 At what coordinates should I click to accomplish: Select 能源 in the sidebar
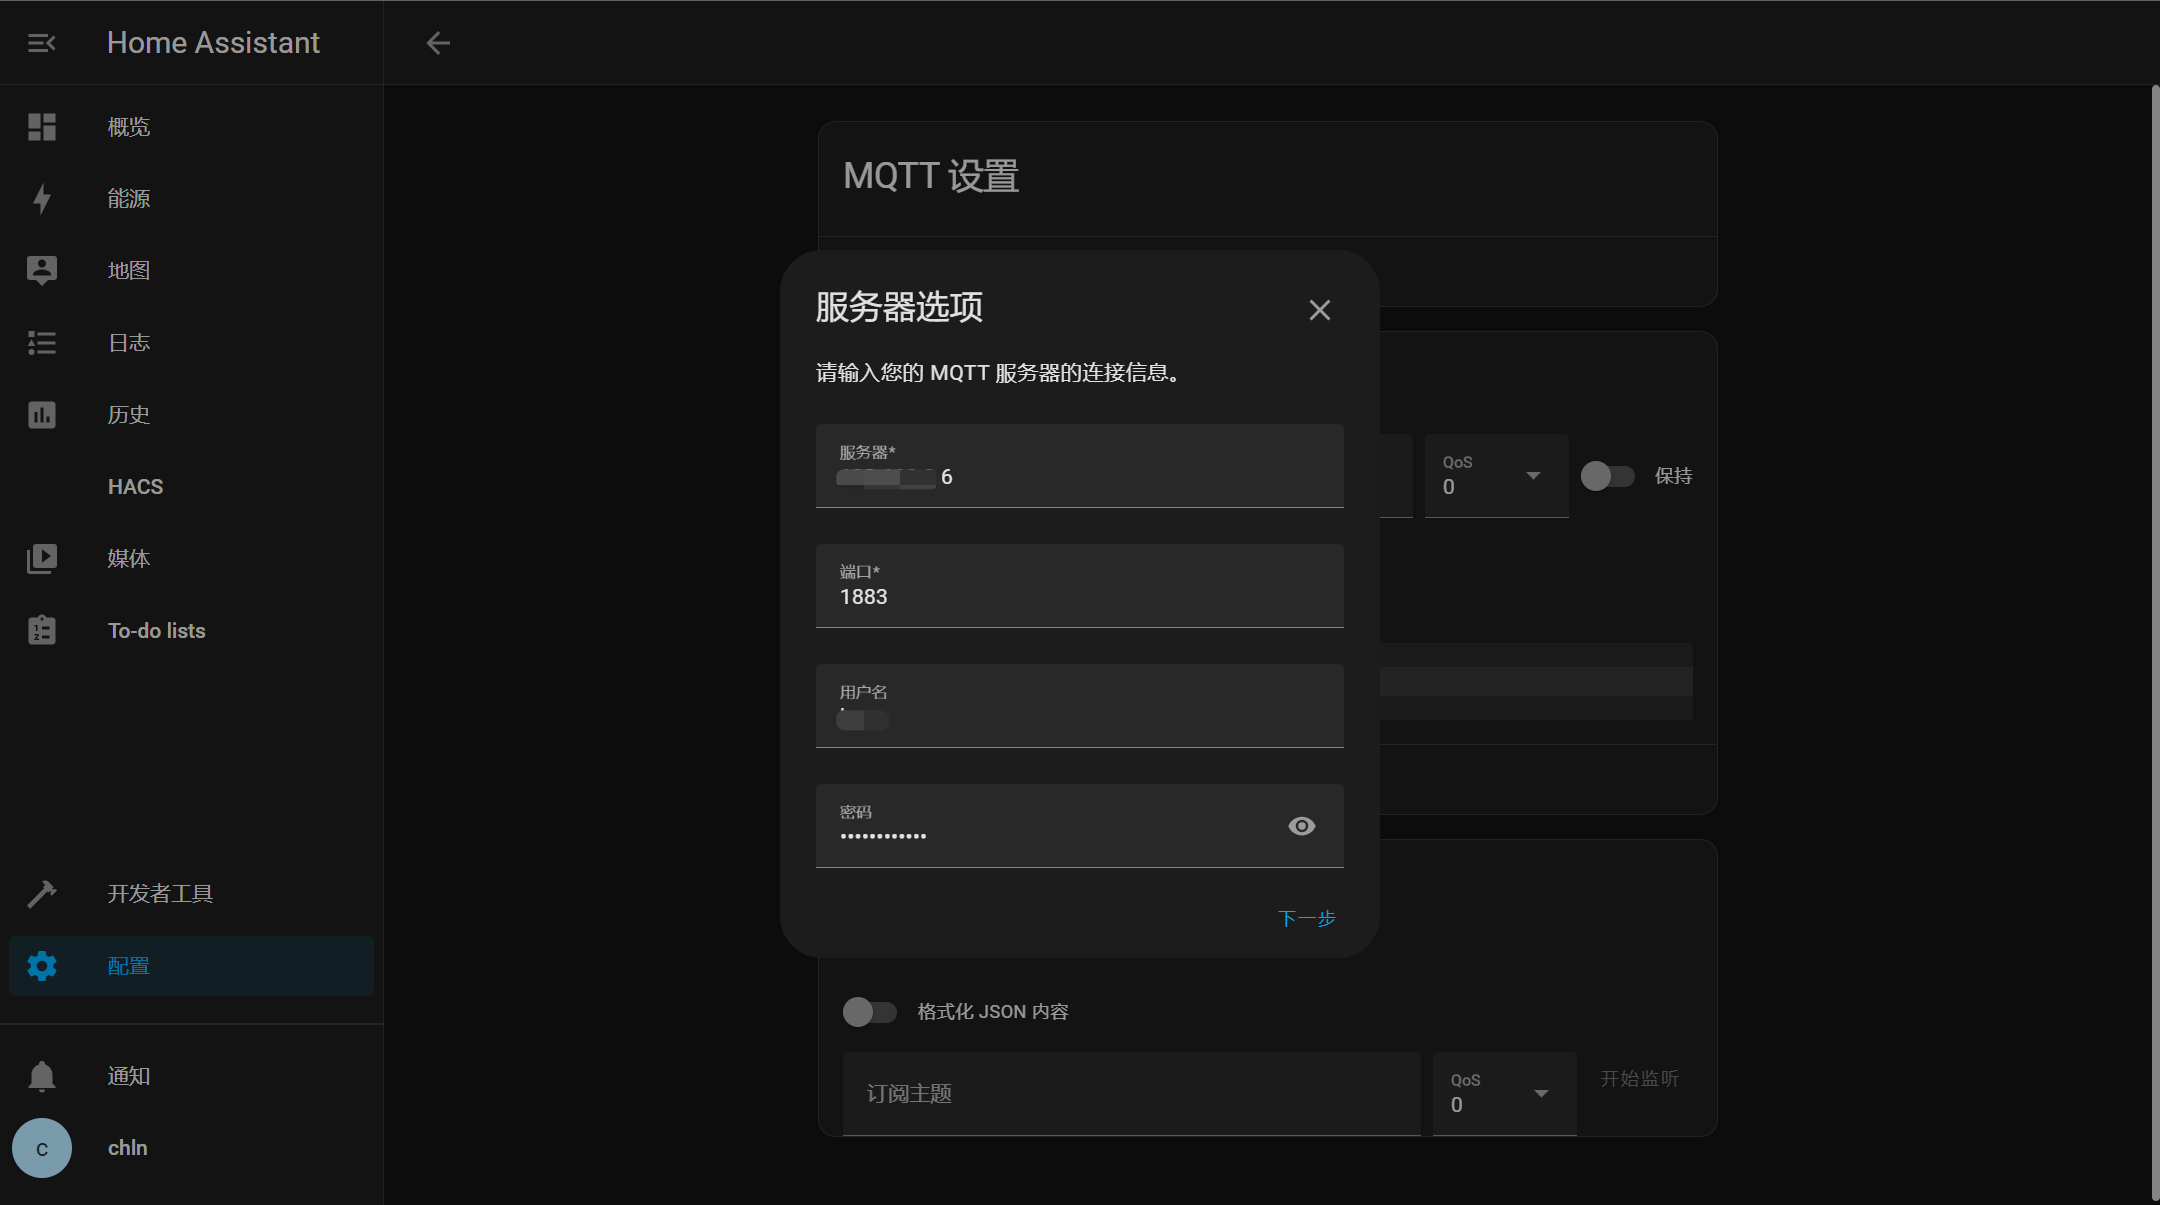point(129,199)
